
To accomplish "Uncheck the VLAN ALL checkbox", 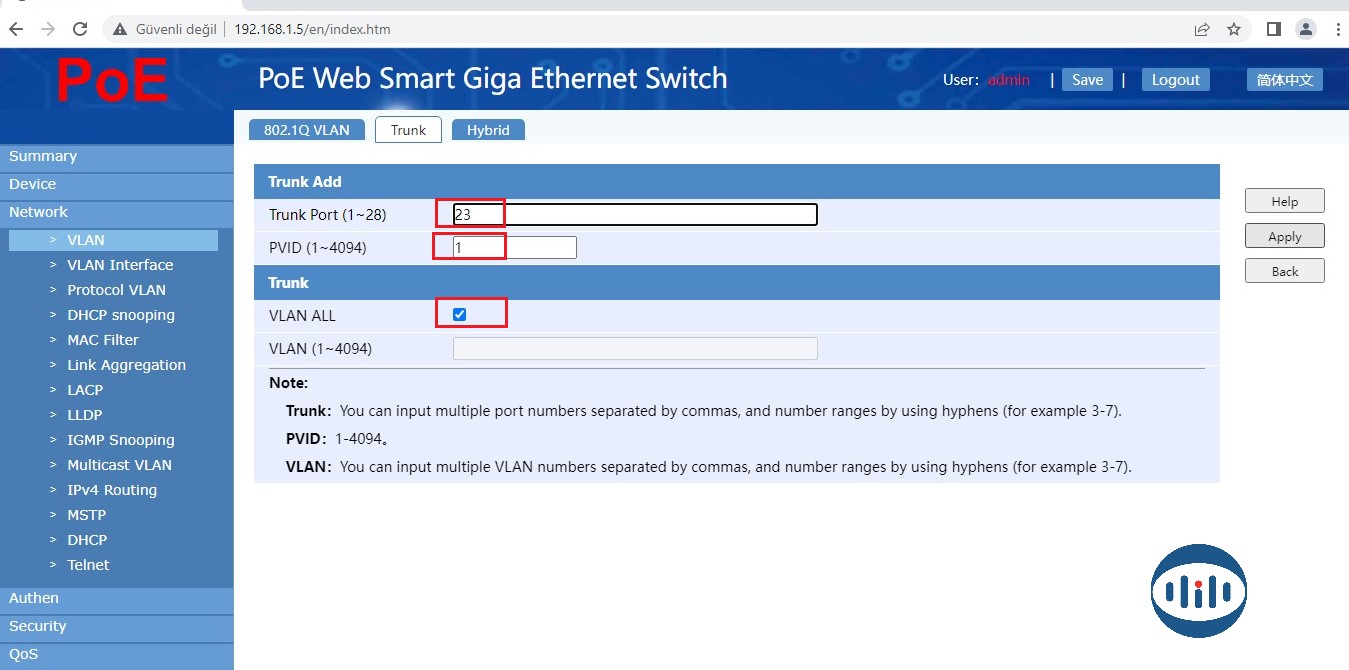I will pyautogui.click(x=460, y=315).
